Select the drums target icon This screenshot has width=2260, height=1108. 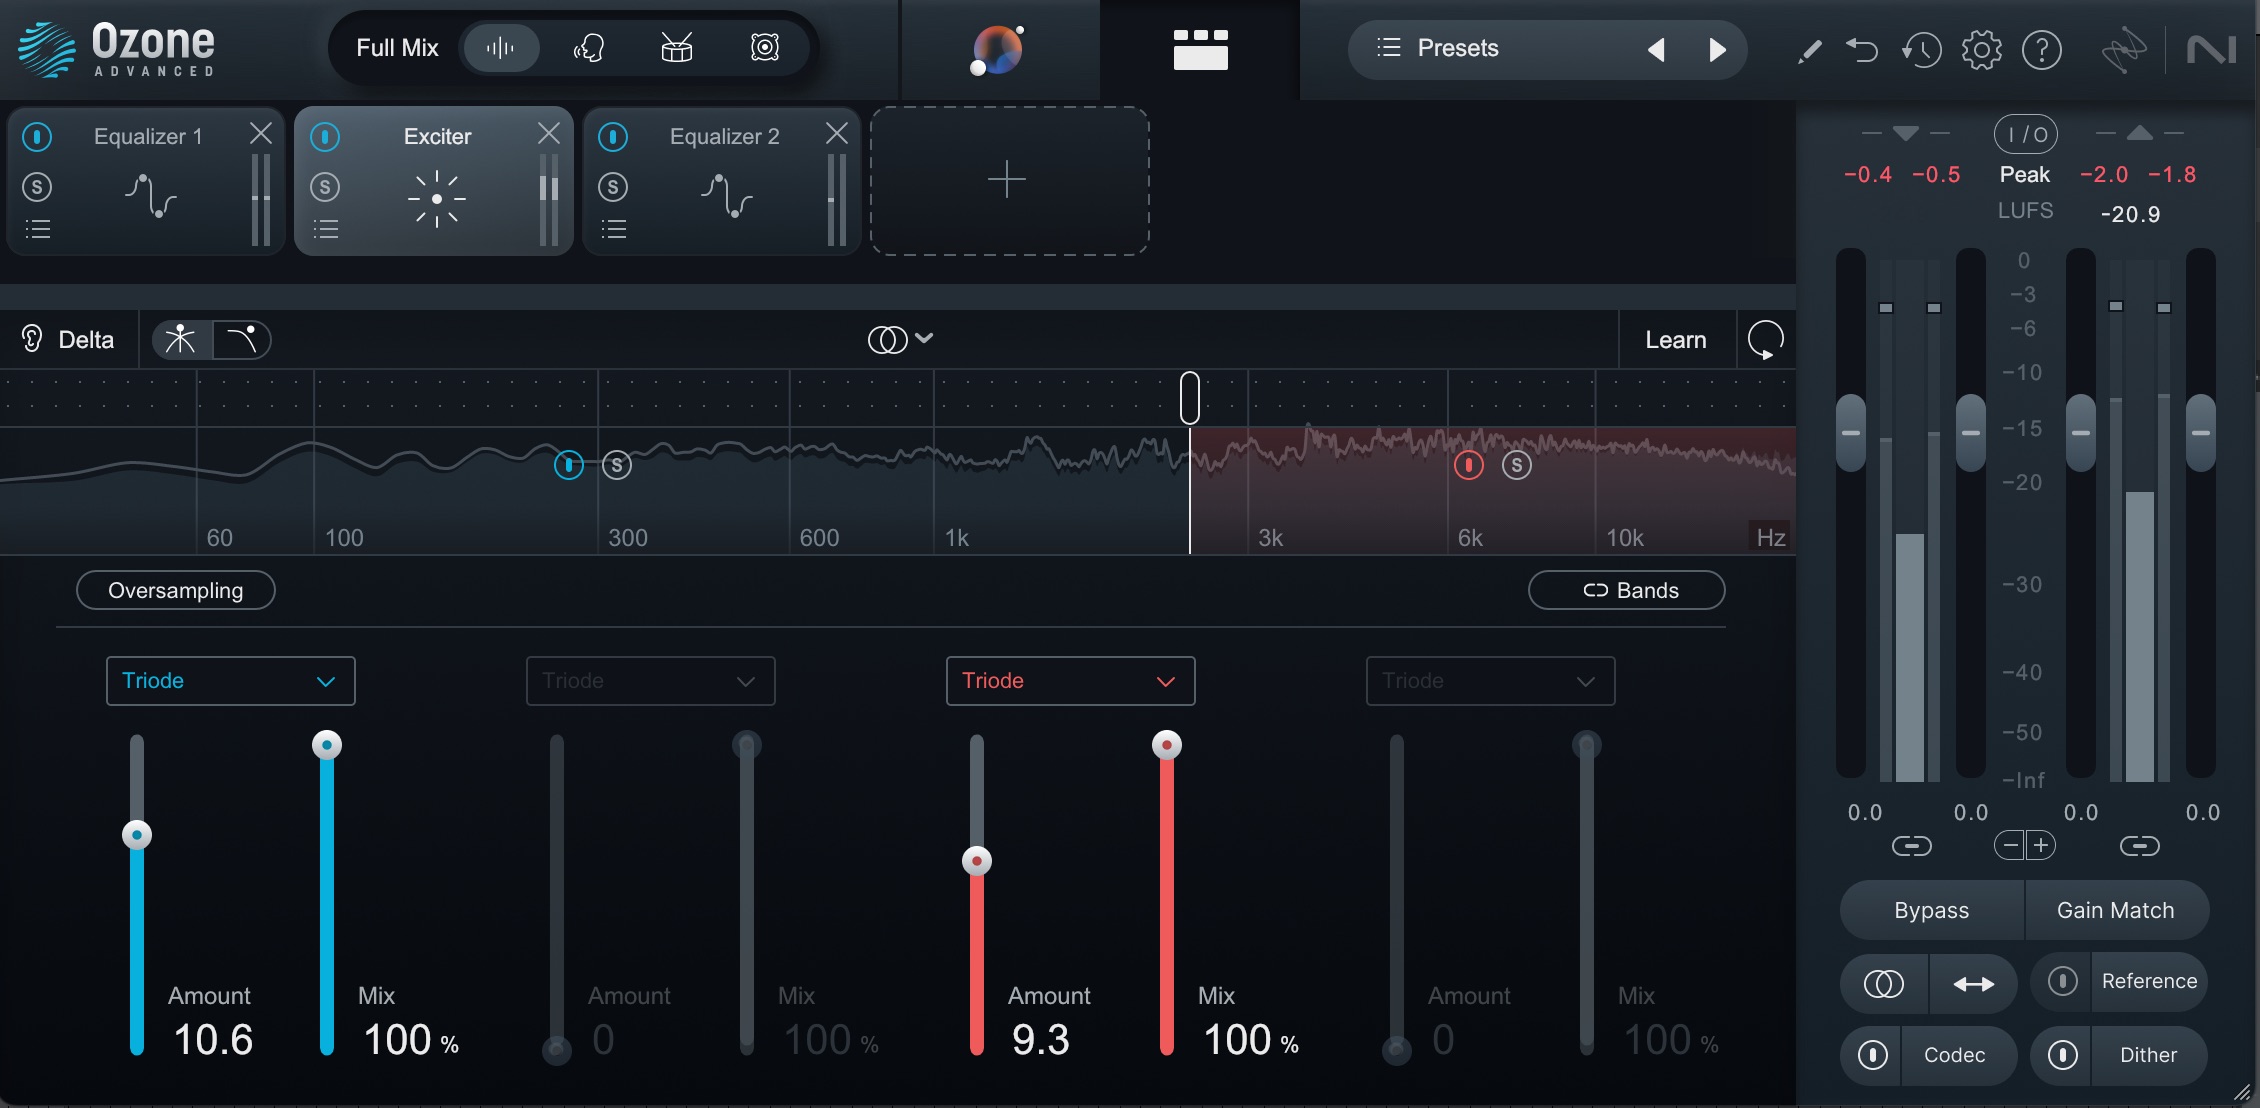(677, 48)
